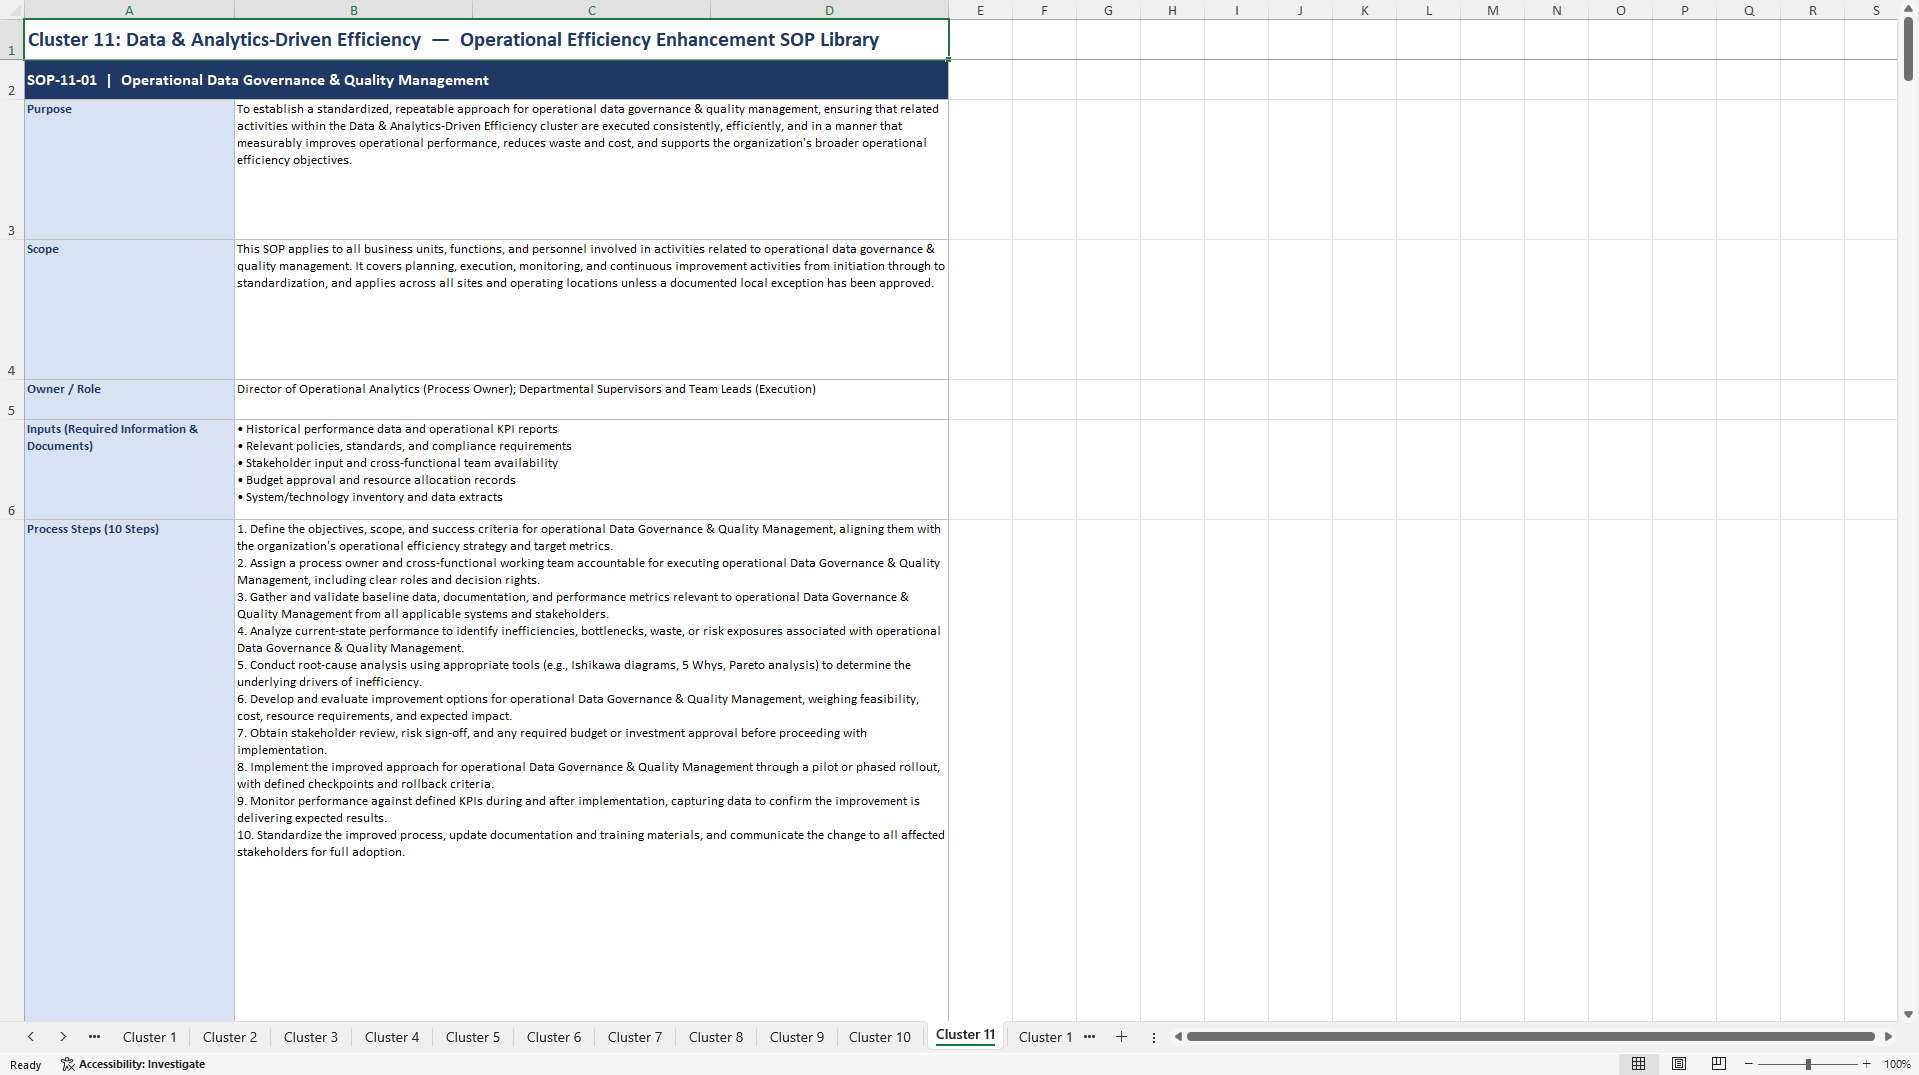Click horizontal scrollbar left arrow
Image resolution: width=1919 pixels, height=1075 pixels.
click(x=1178, y=1037)
